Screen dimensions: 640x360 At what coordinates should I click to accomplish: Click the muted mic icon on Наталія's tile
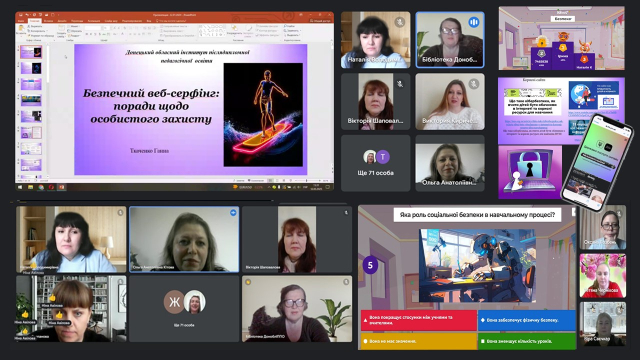pos(400,22)
